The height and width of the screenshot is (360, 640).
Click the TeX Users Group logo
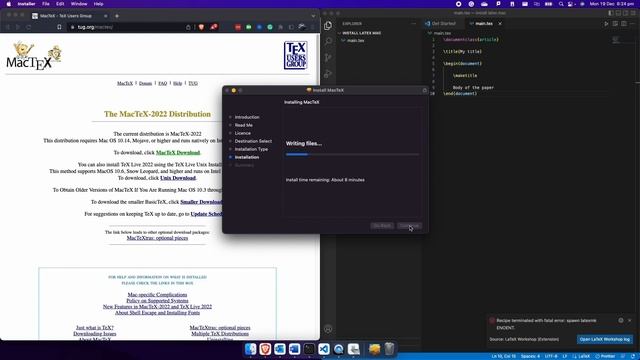pos(296,56)
